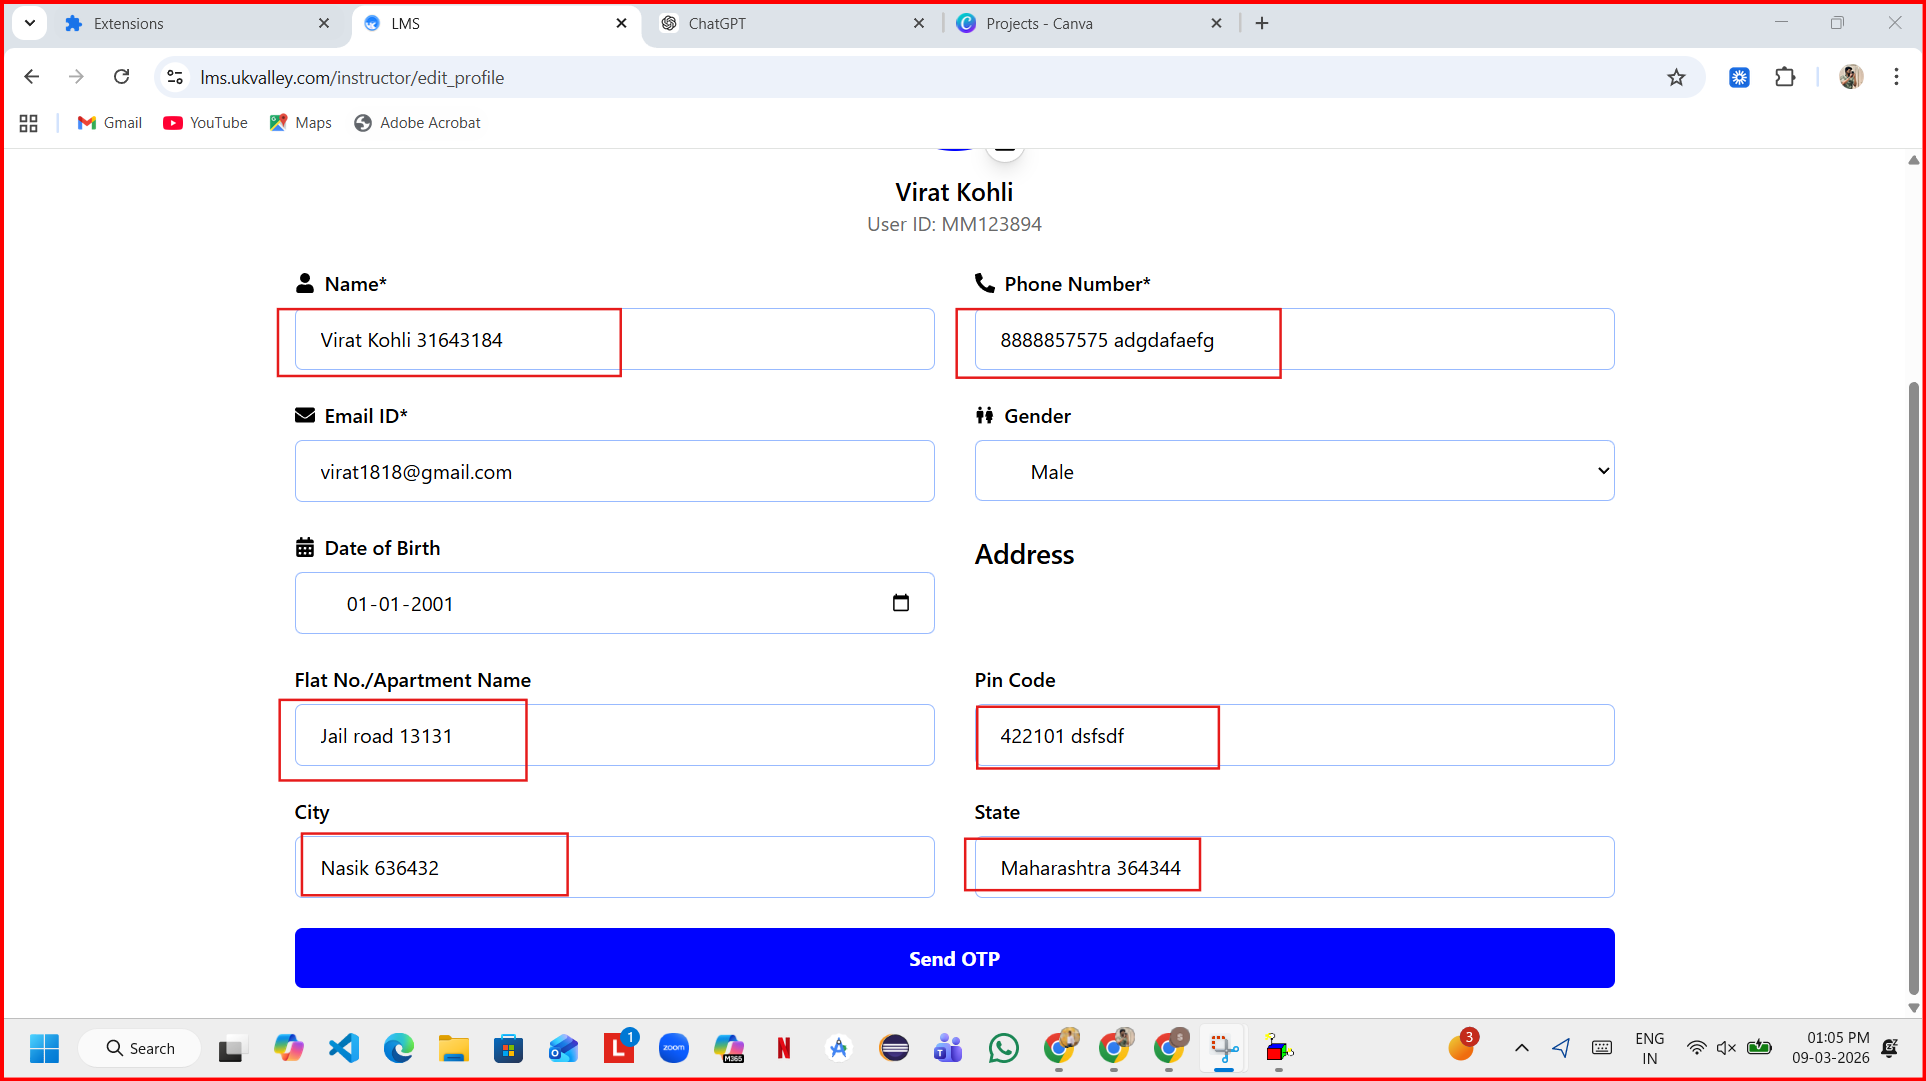This screenshot has width=1926, height=1081.
Task: Click the Send OTP button
Action: (x=954, y=958)
